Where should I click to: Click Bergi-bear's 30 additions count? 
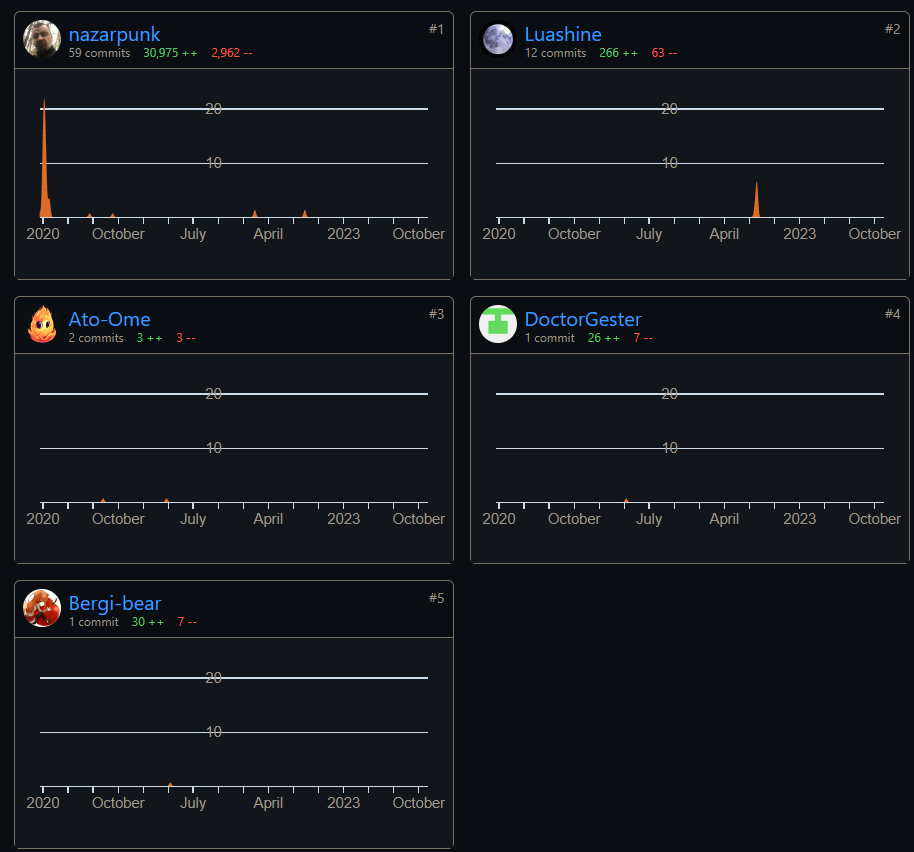[x=147, y=622]
